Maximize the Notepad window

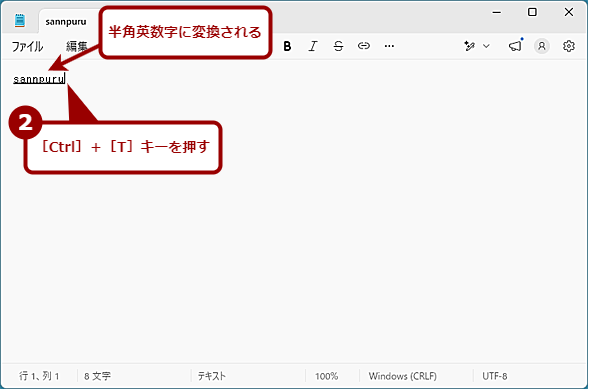click(x=532, y=12)
